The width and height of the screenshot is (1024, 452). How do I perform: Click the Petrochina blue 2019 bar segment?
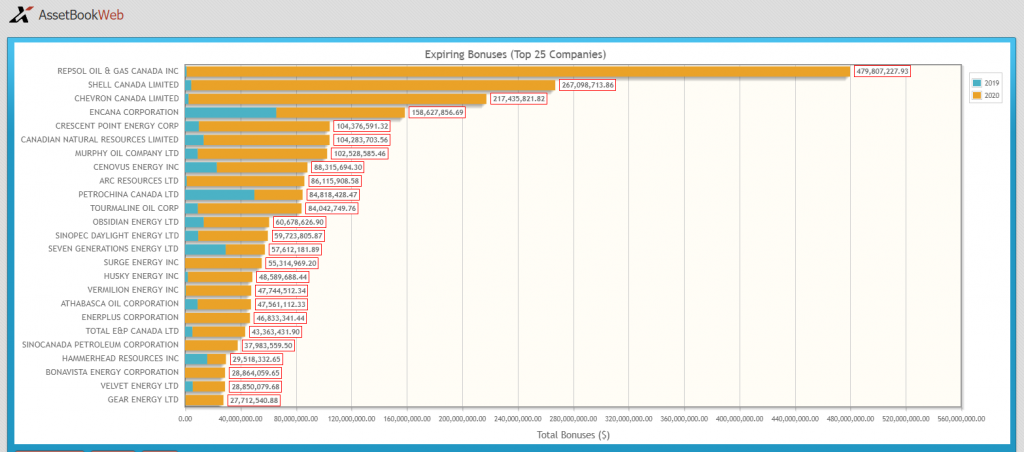point(220,195)
